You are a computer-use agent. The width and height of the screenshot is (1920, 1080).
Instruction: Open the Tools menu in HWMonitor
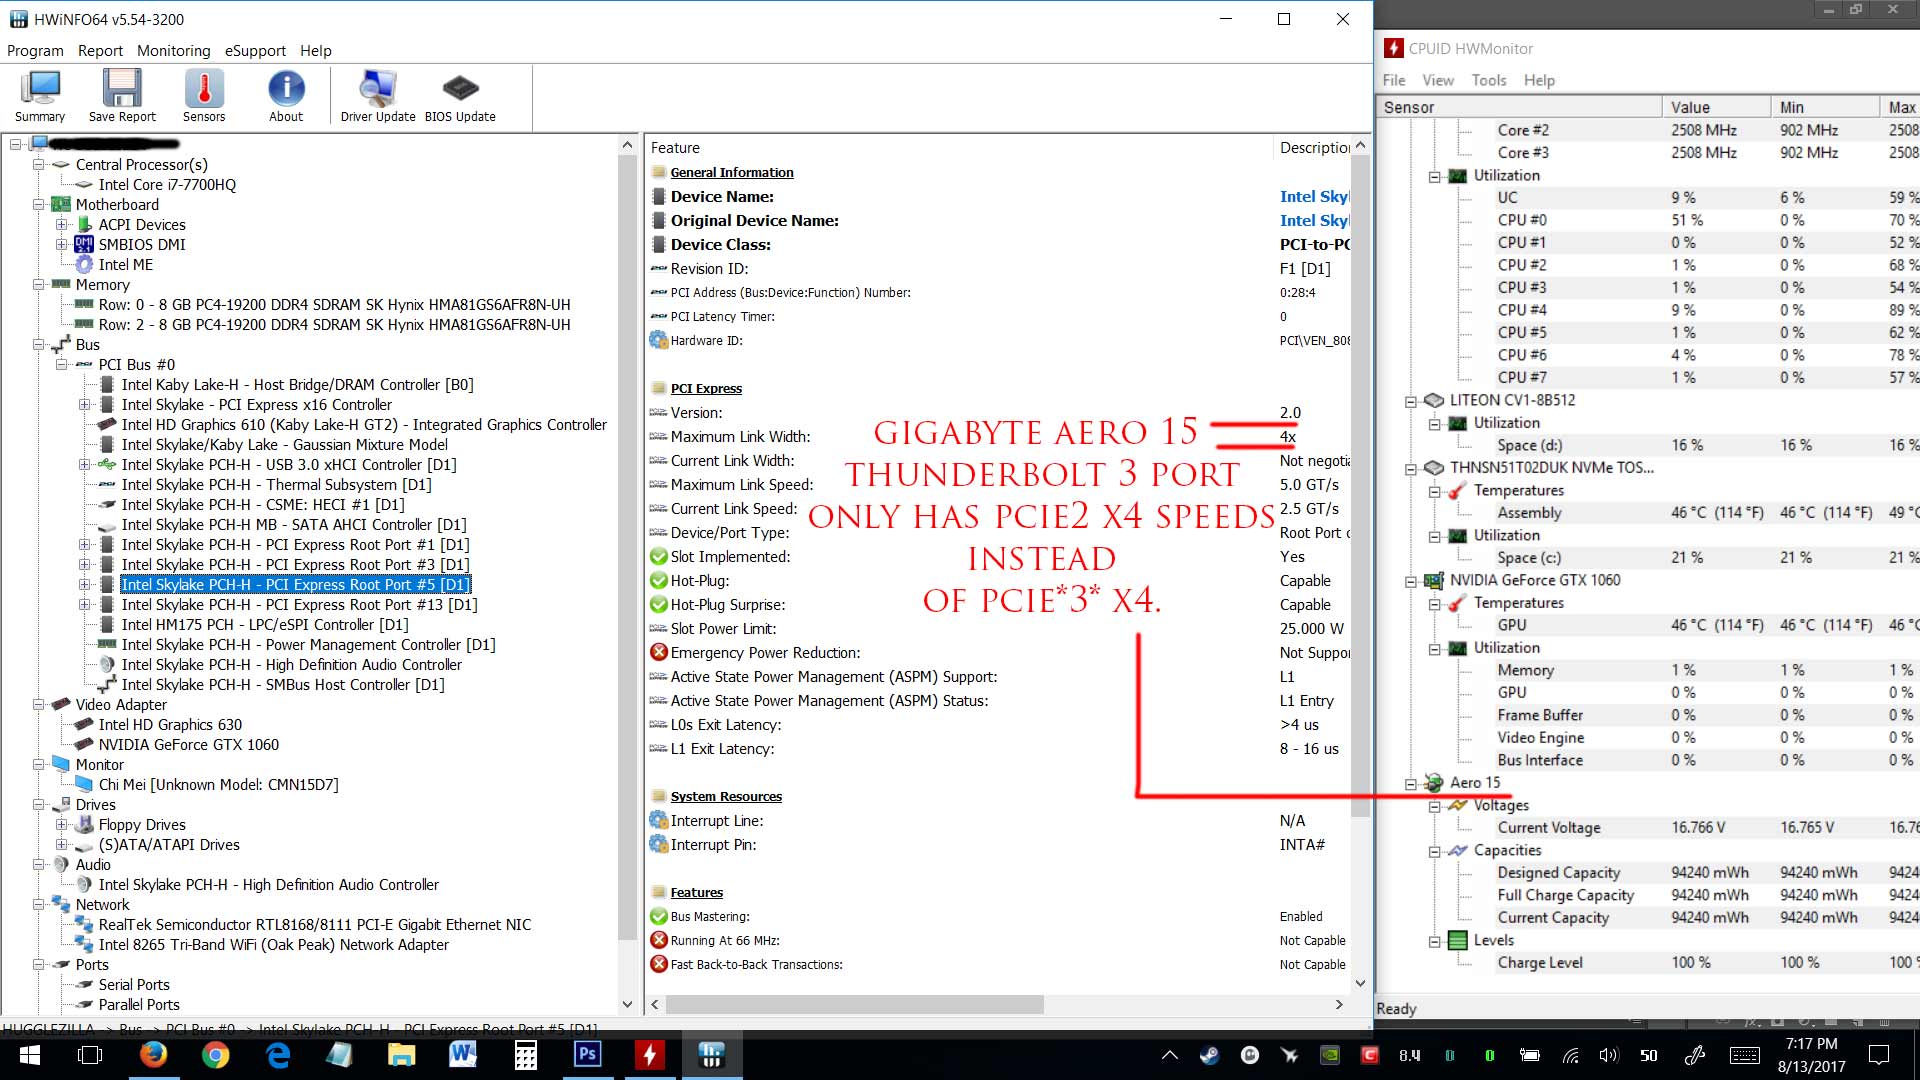pos(1489,80)
